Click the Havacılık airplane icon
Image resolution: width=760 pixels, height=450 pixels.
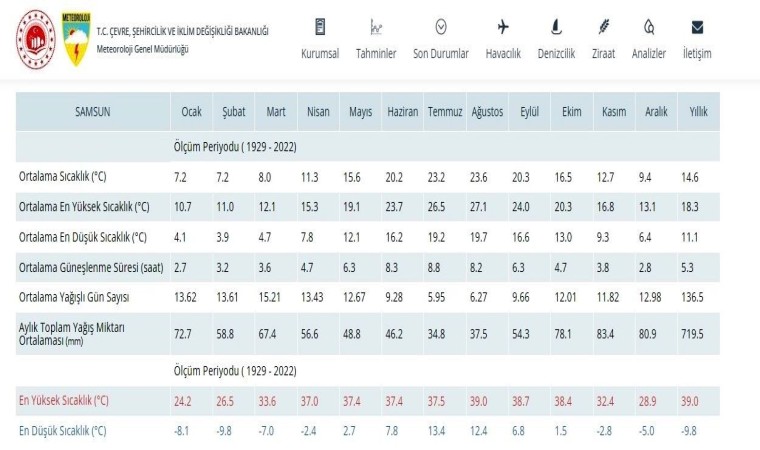point(502,27)
